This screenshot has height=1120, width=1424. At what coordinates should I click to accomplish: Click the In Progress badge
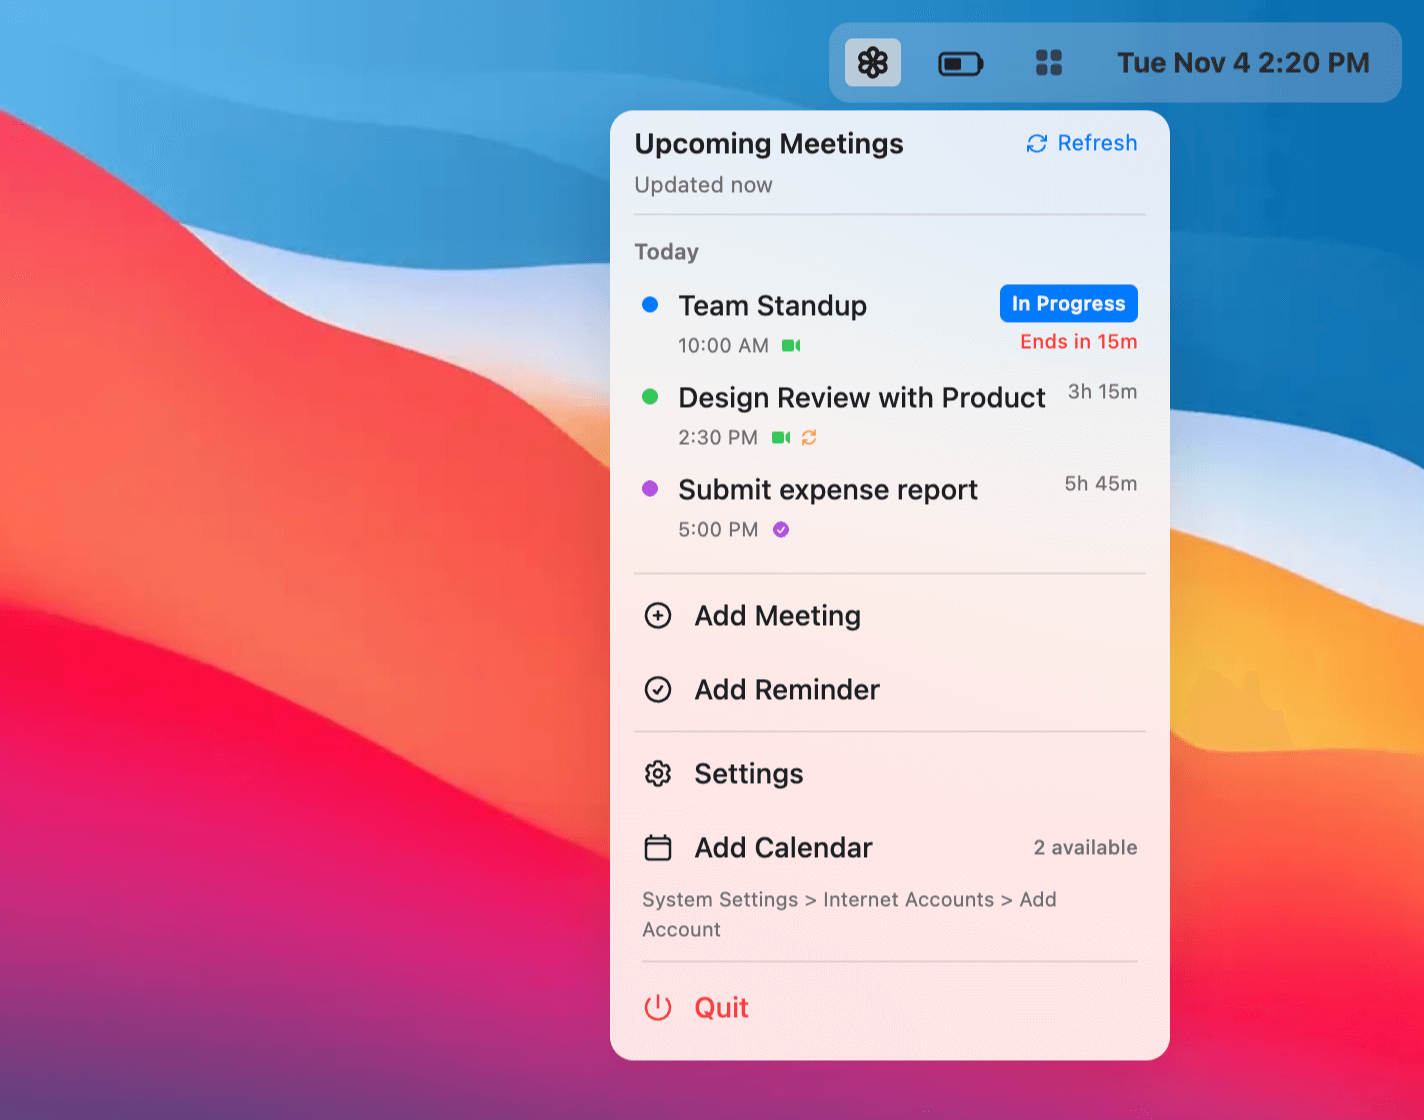point(1068,304)
